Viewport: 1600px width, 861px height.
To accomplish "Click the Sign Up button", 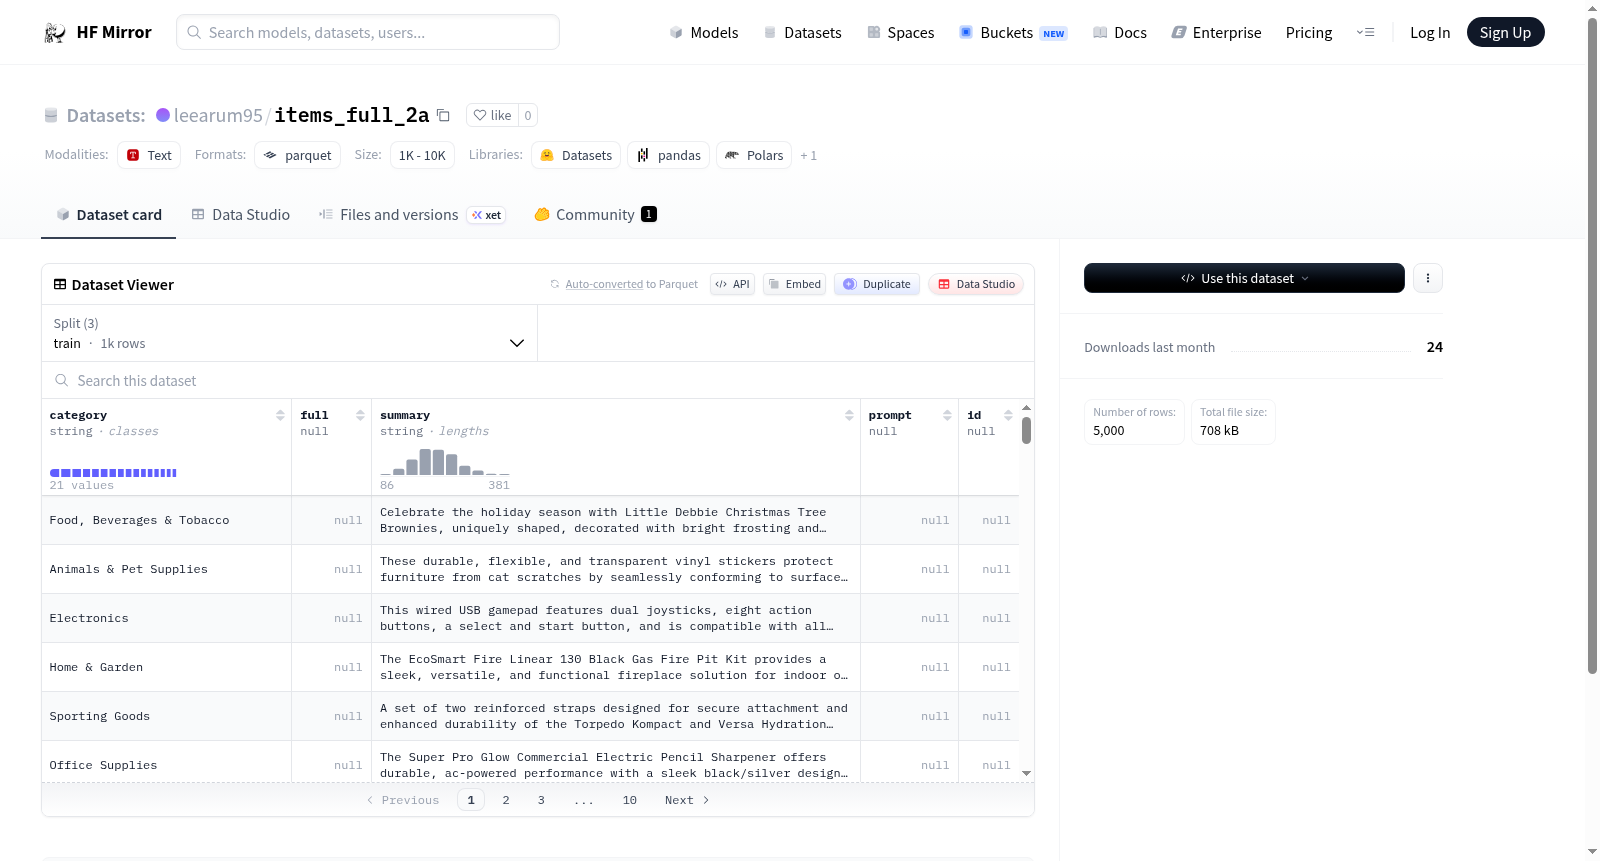I will (x=1505, y=32).
